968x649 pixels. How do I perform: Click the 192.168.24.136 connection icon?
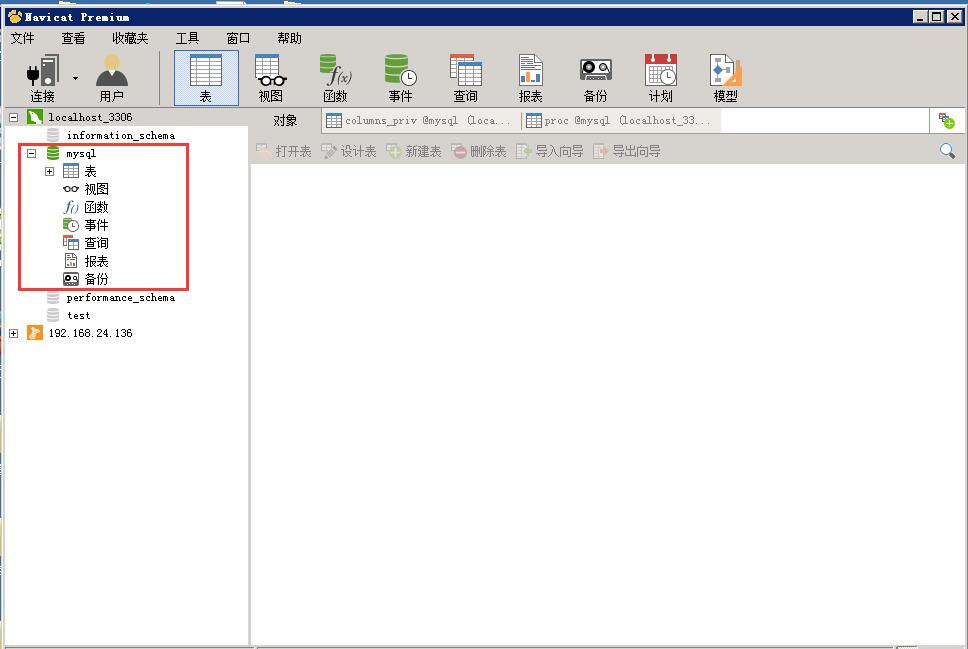pos(35,333)
